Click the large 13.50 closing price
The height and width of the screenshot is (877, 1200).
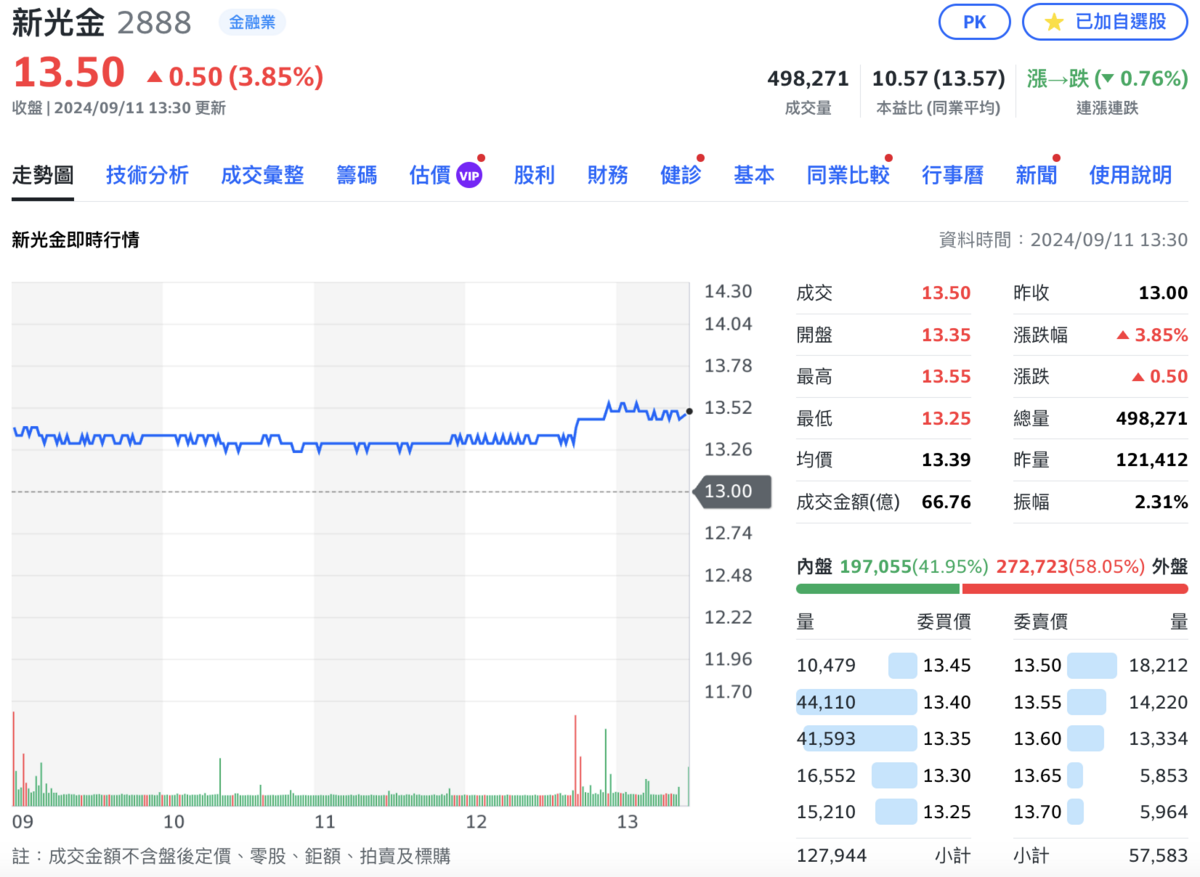click(69, 73)
